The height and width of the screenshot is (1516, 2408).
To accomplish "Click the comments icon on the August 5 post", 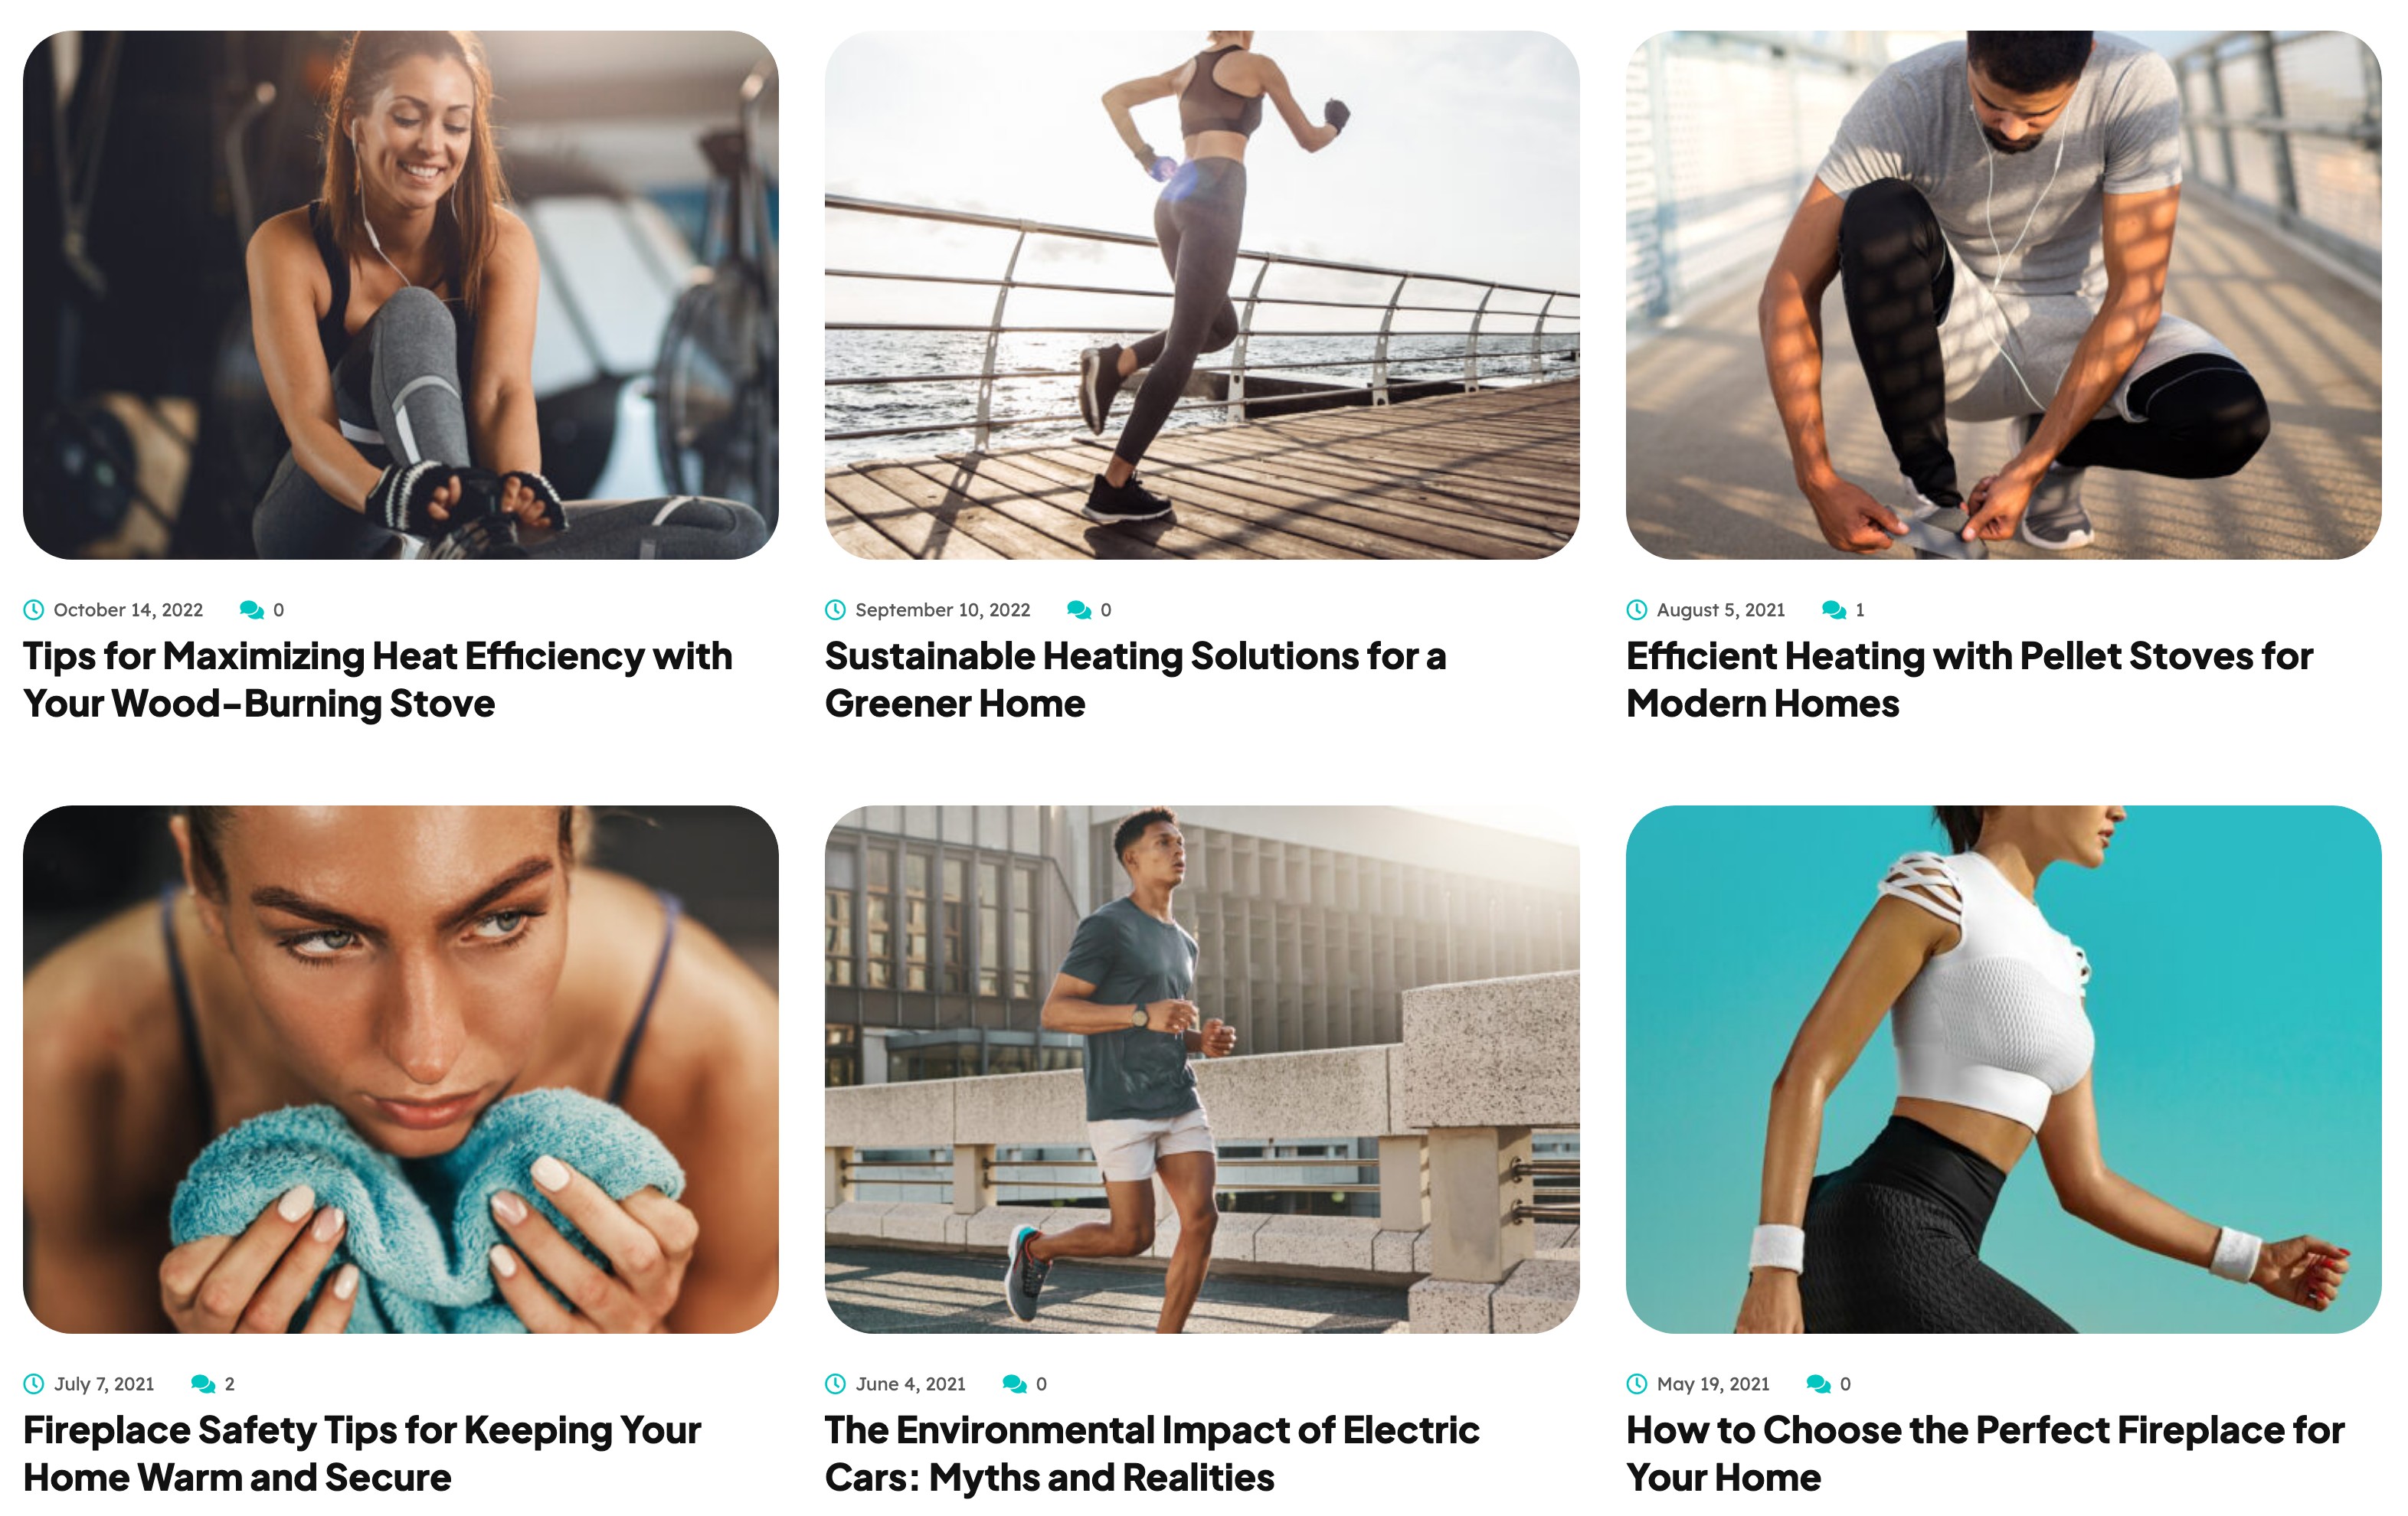I will click(x=1834, y=609).
